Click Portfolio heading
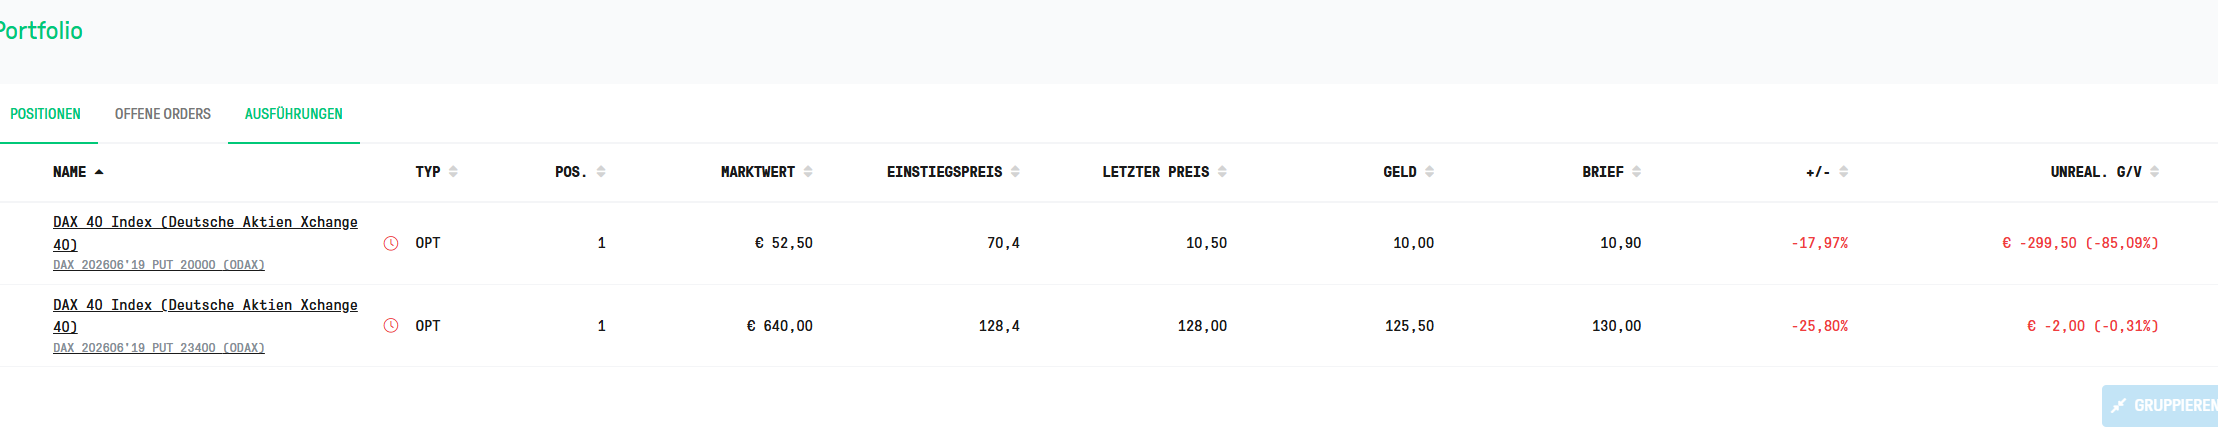The width and height of the screenshot is (2218, 430). tap(40, 31)
